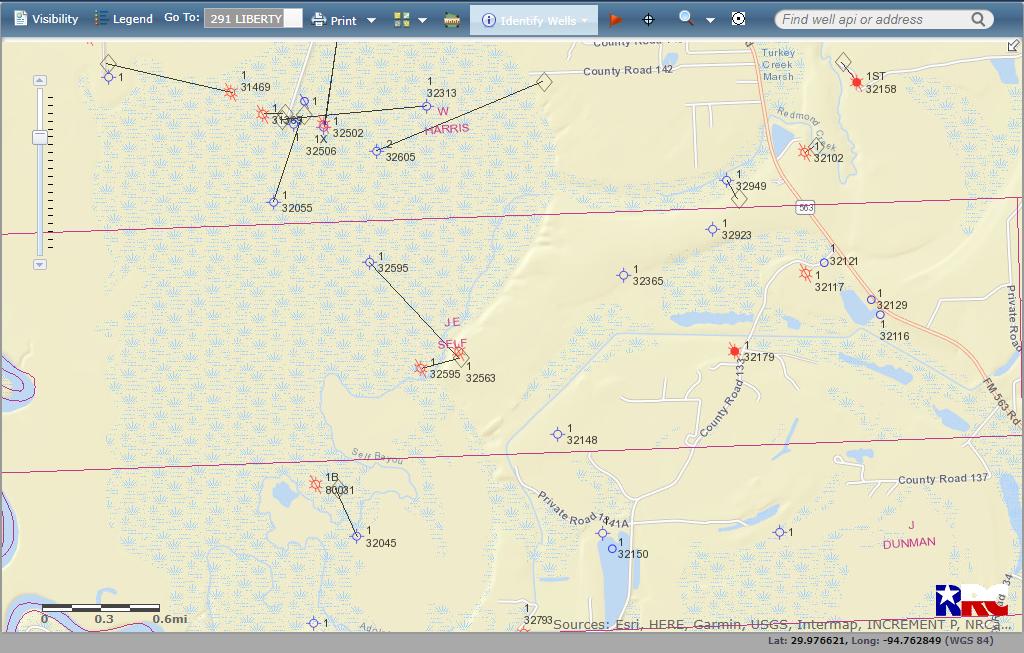Viewport: 1024px width, 653px height.
Task: Click the red well symbol 32117
Action: (x=805, y=273)
